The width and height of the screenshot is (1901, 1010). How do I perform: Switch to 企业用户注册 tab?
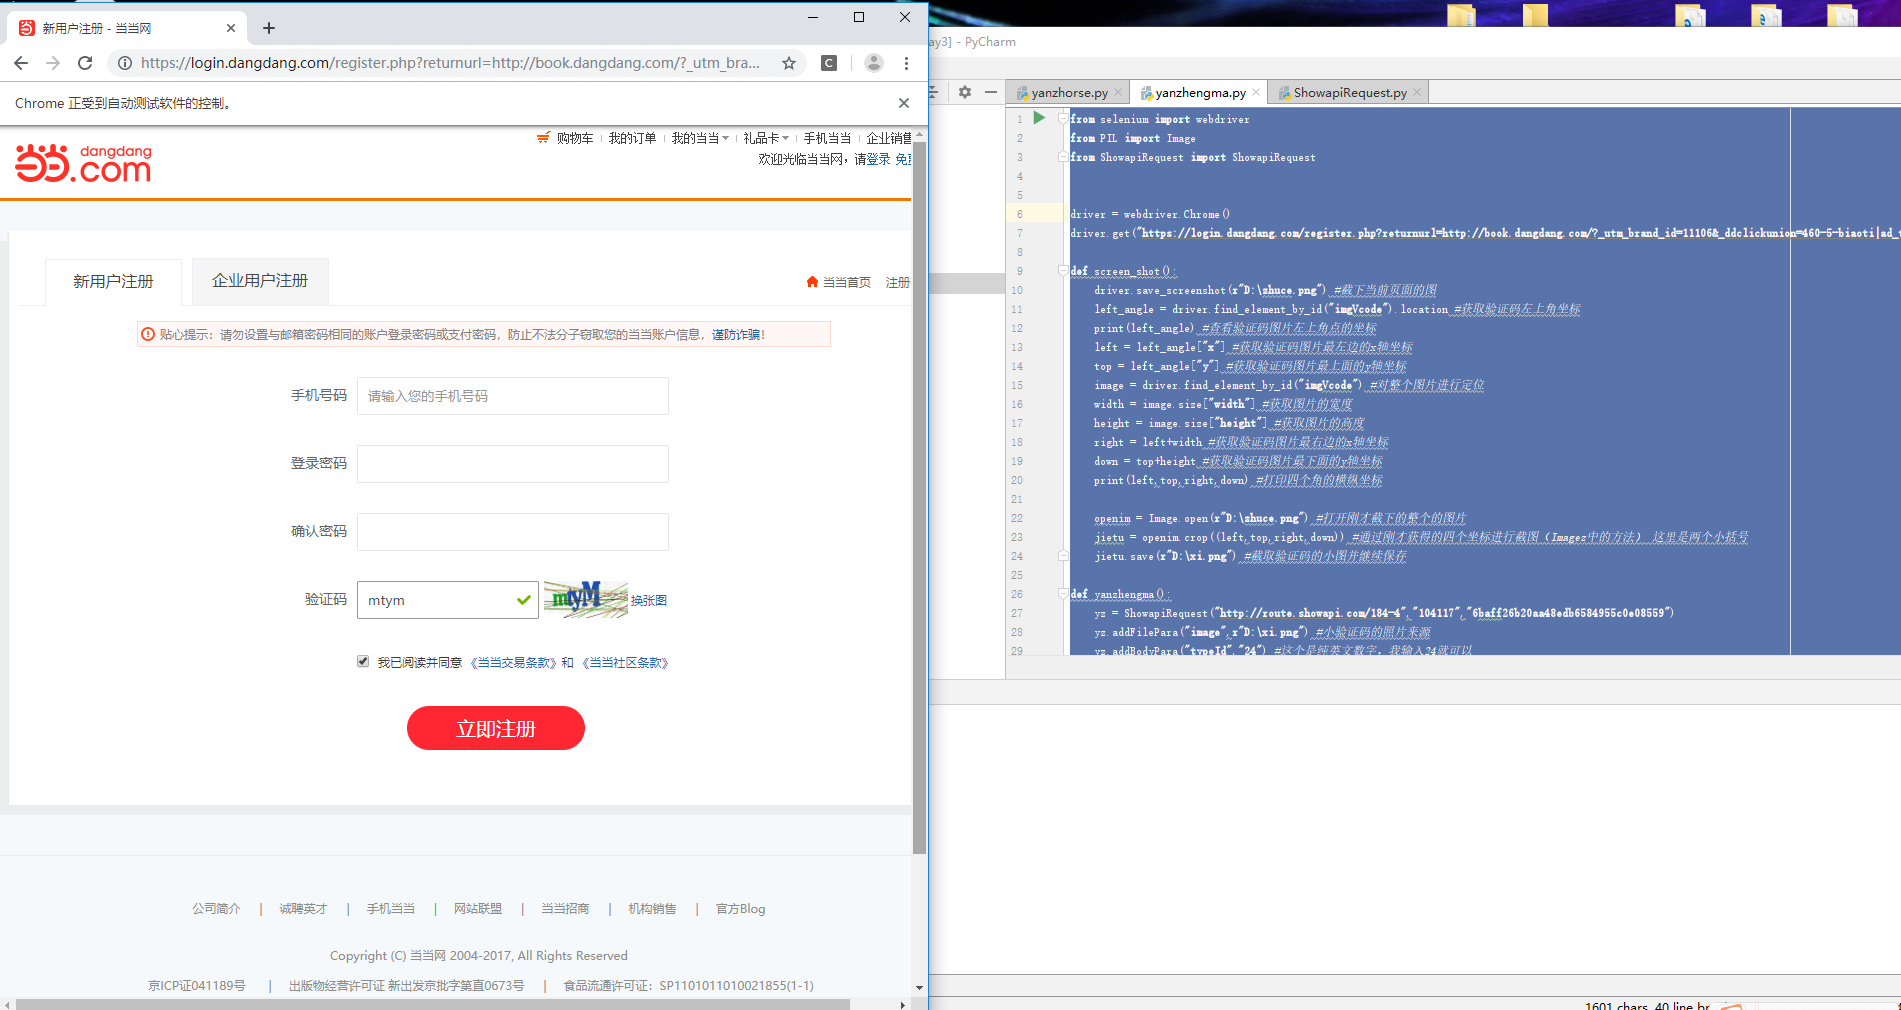[x=260, y=281]
